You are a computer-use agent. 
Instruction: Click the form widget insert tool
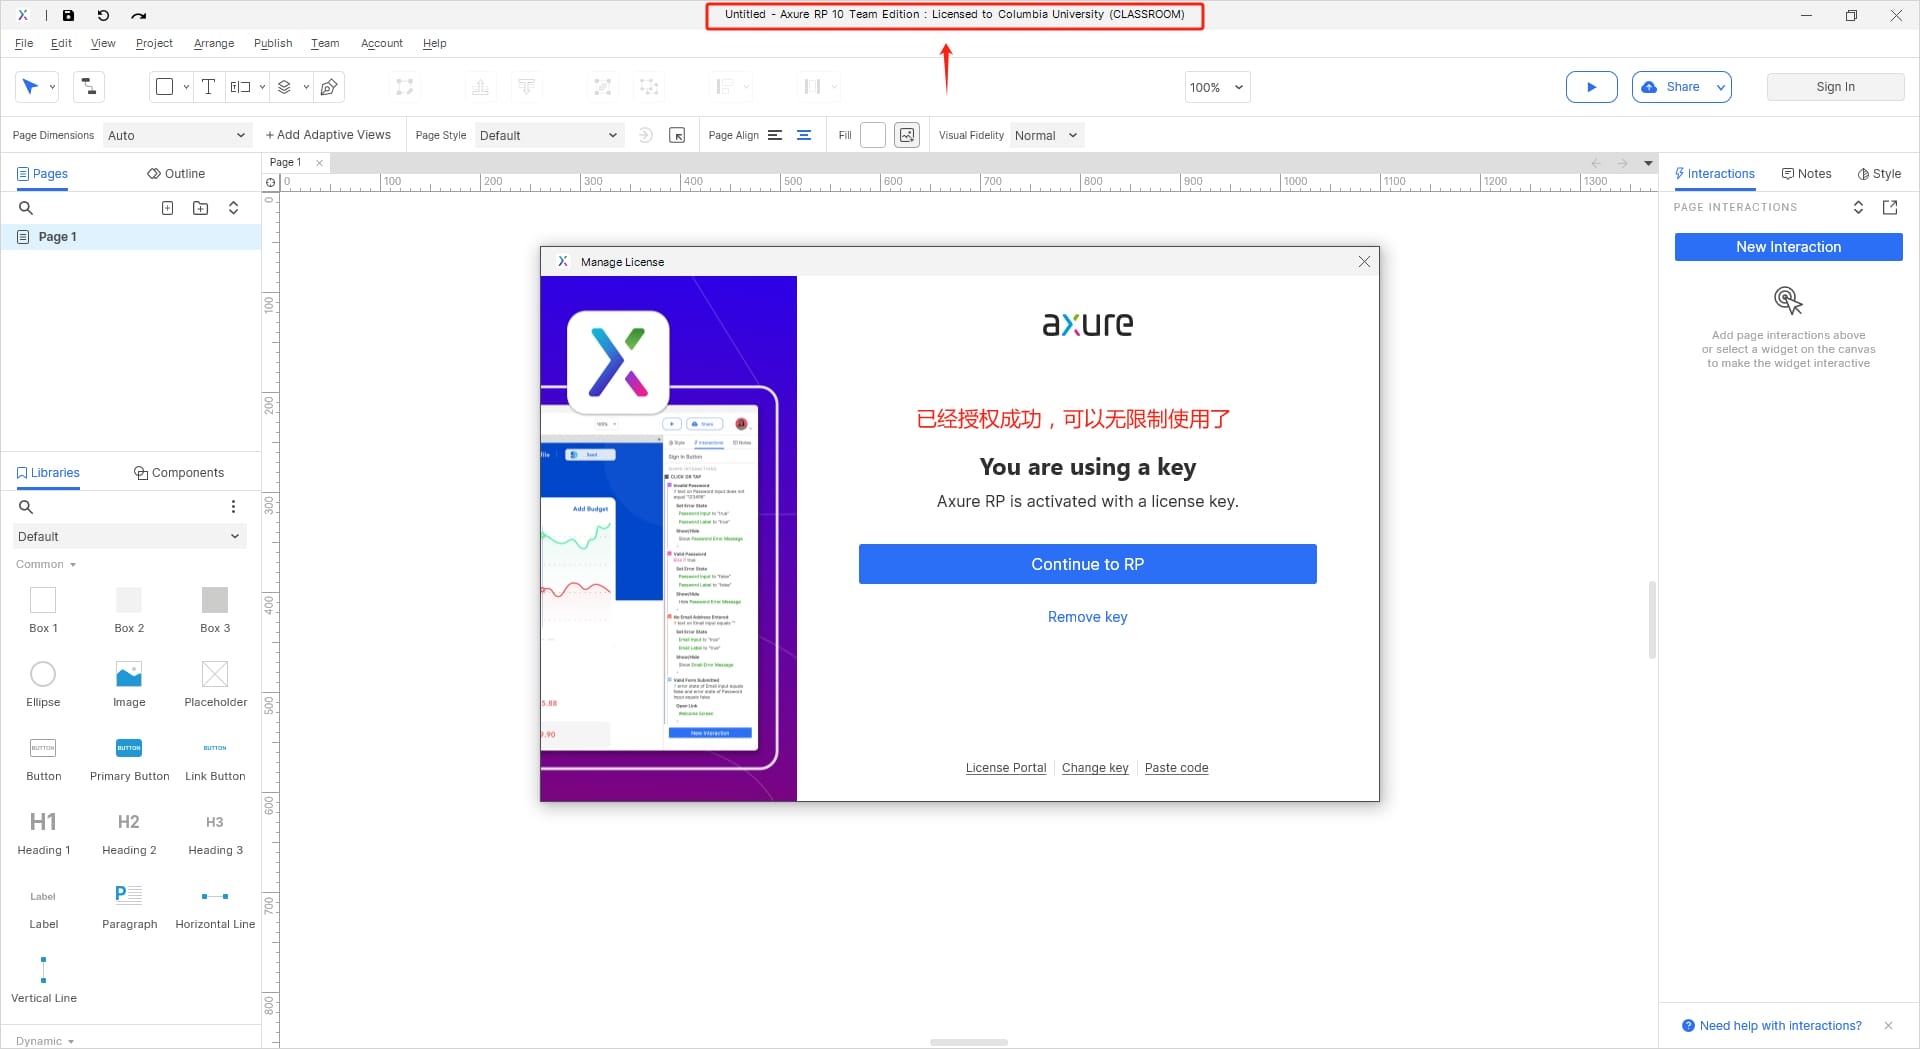[240, 87]
